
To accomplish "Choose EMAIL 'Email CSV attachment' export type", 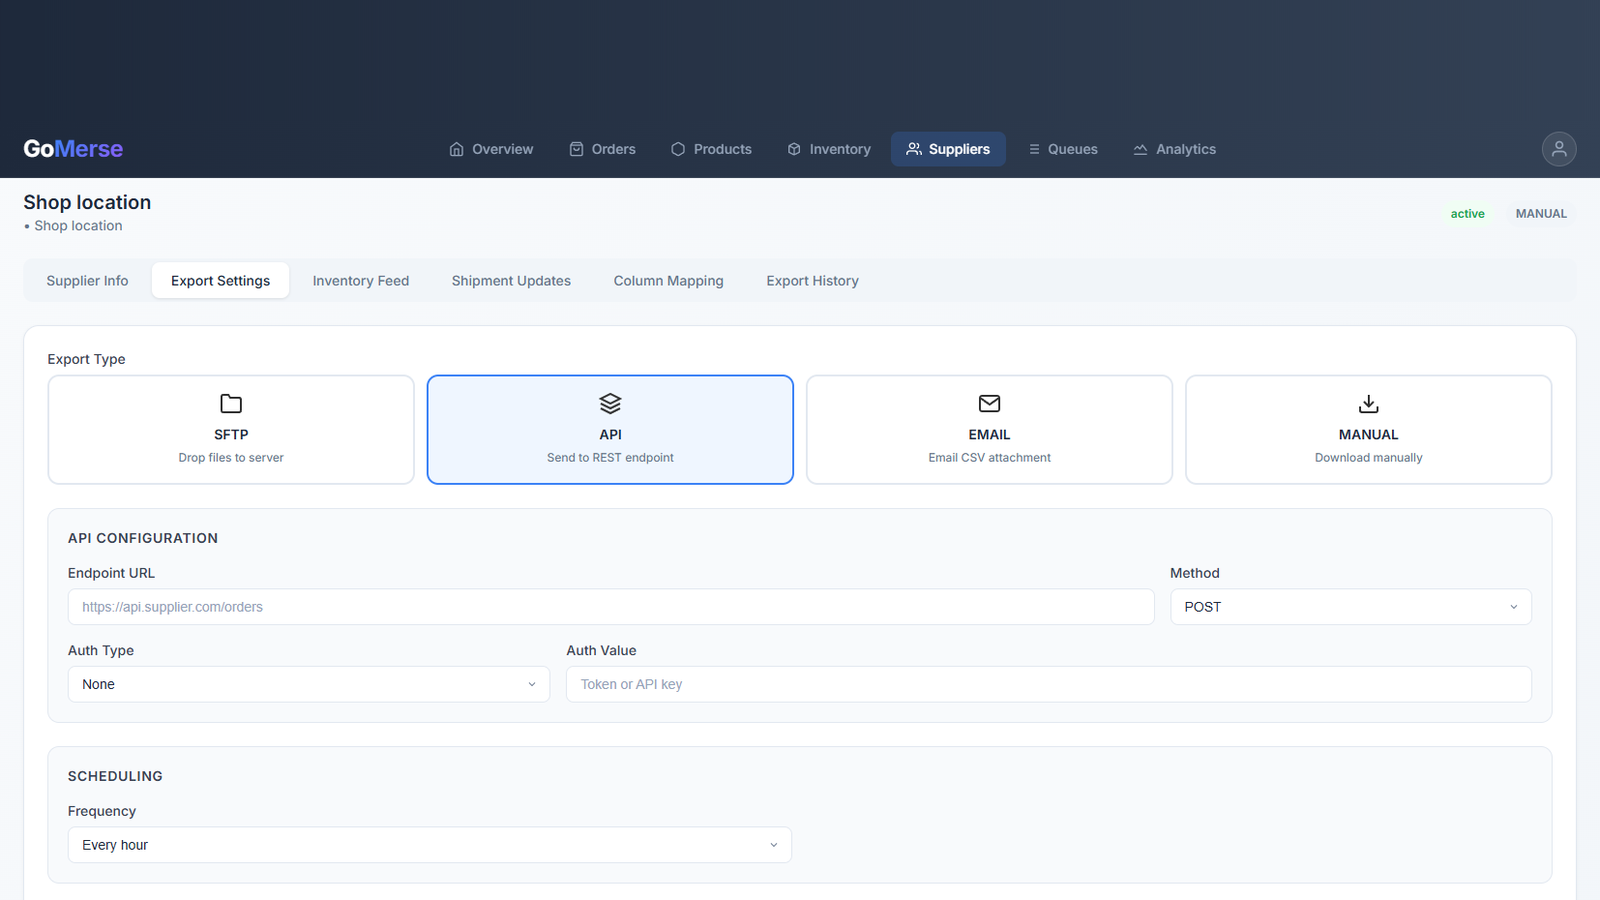I will 989,430.
